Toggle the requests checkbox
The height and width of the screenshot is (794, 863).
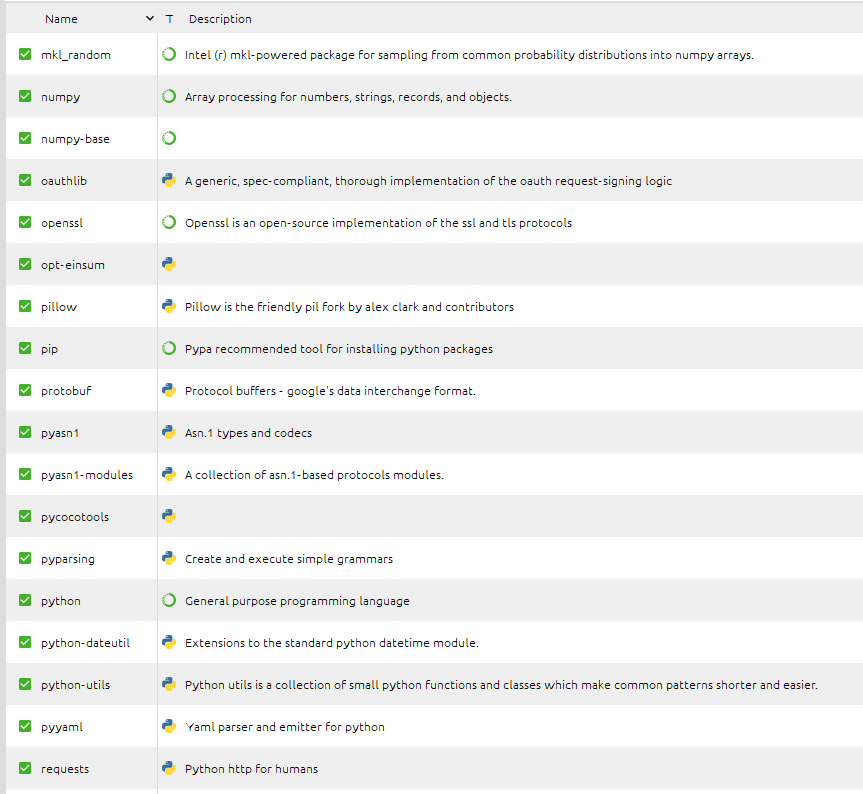click(25, 768)
